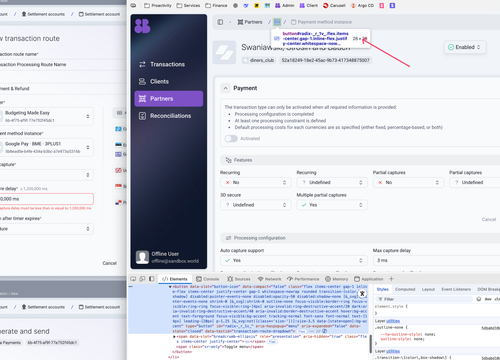Expand the breadcrumb-ellipsis span node
The width and height of the screenshot is (500, 360).
[x=174, y=337]
